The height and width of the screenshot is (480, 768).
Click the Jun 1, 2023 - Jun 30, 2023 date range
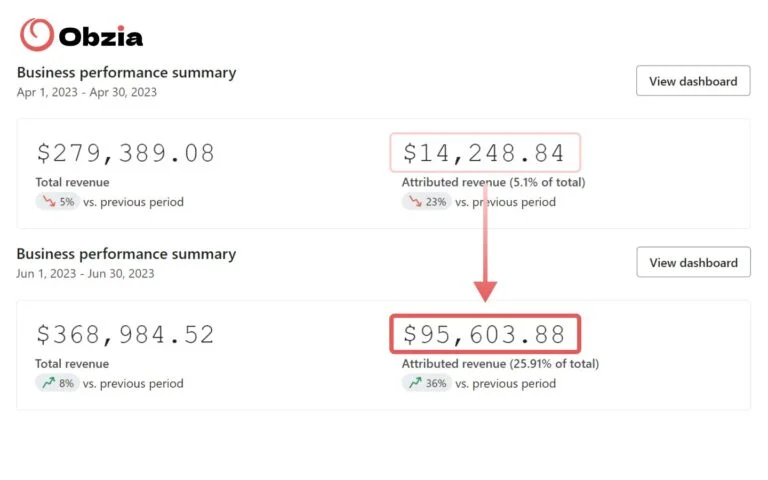coord(86,273)
